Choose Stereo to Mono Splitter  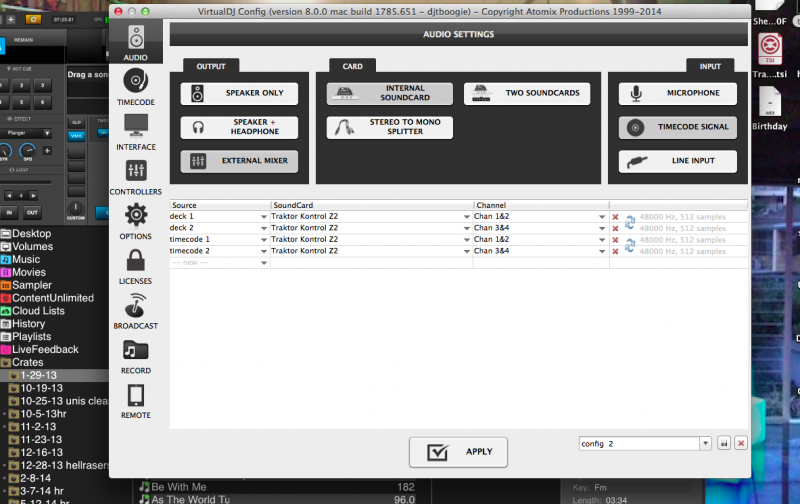pos(390,127)
